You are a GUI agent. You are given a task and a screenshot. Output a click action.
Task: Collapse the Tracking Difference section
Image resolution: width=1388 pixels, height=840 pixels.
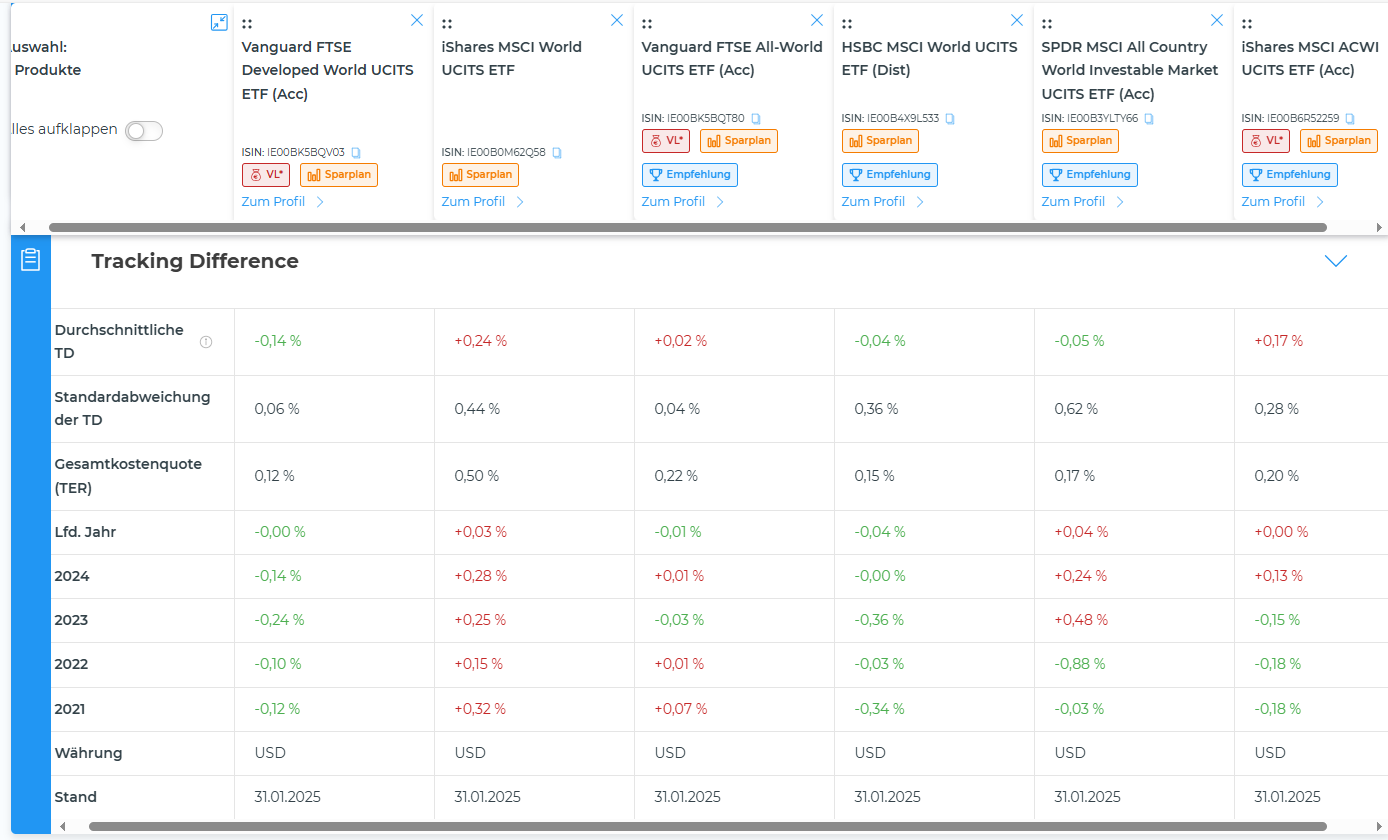(1335, 261)
